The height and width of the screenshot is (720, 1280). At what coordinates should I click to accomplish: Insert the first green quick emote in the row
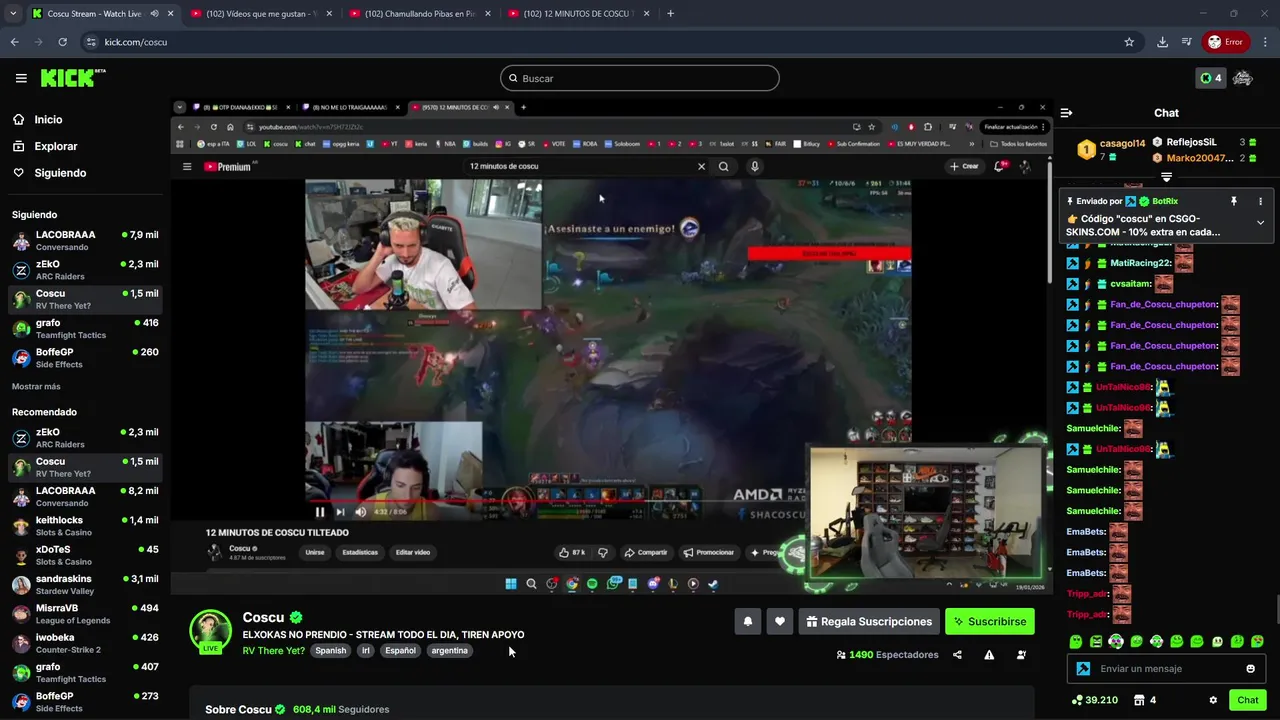1075,641
